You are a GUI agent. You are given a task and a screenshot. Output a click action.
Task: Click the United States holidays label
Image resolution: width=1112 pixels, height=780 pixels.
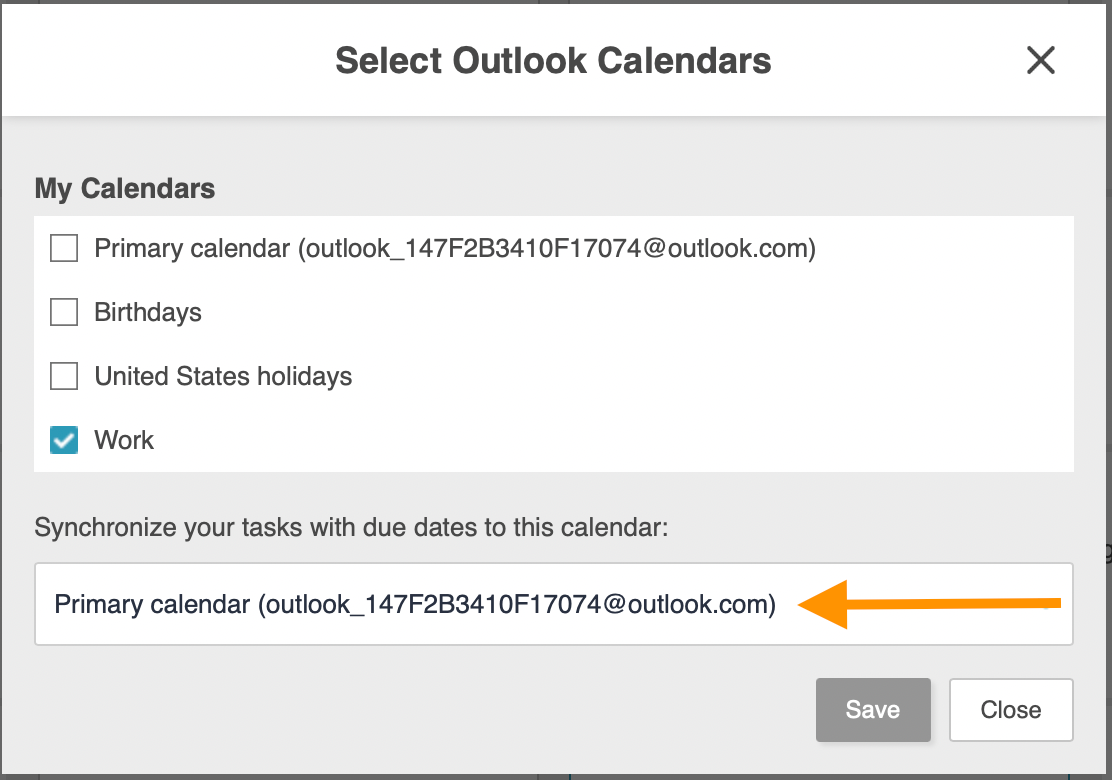[x=222, y=376]
